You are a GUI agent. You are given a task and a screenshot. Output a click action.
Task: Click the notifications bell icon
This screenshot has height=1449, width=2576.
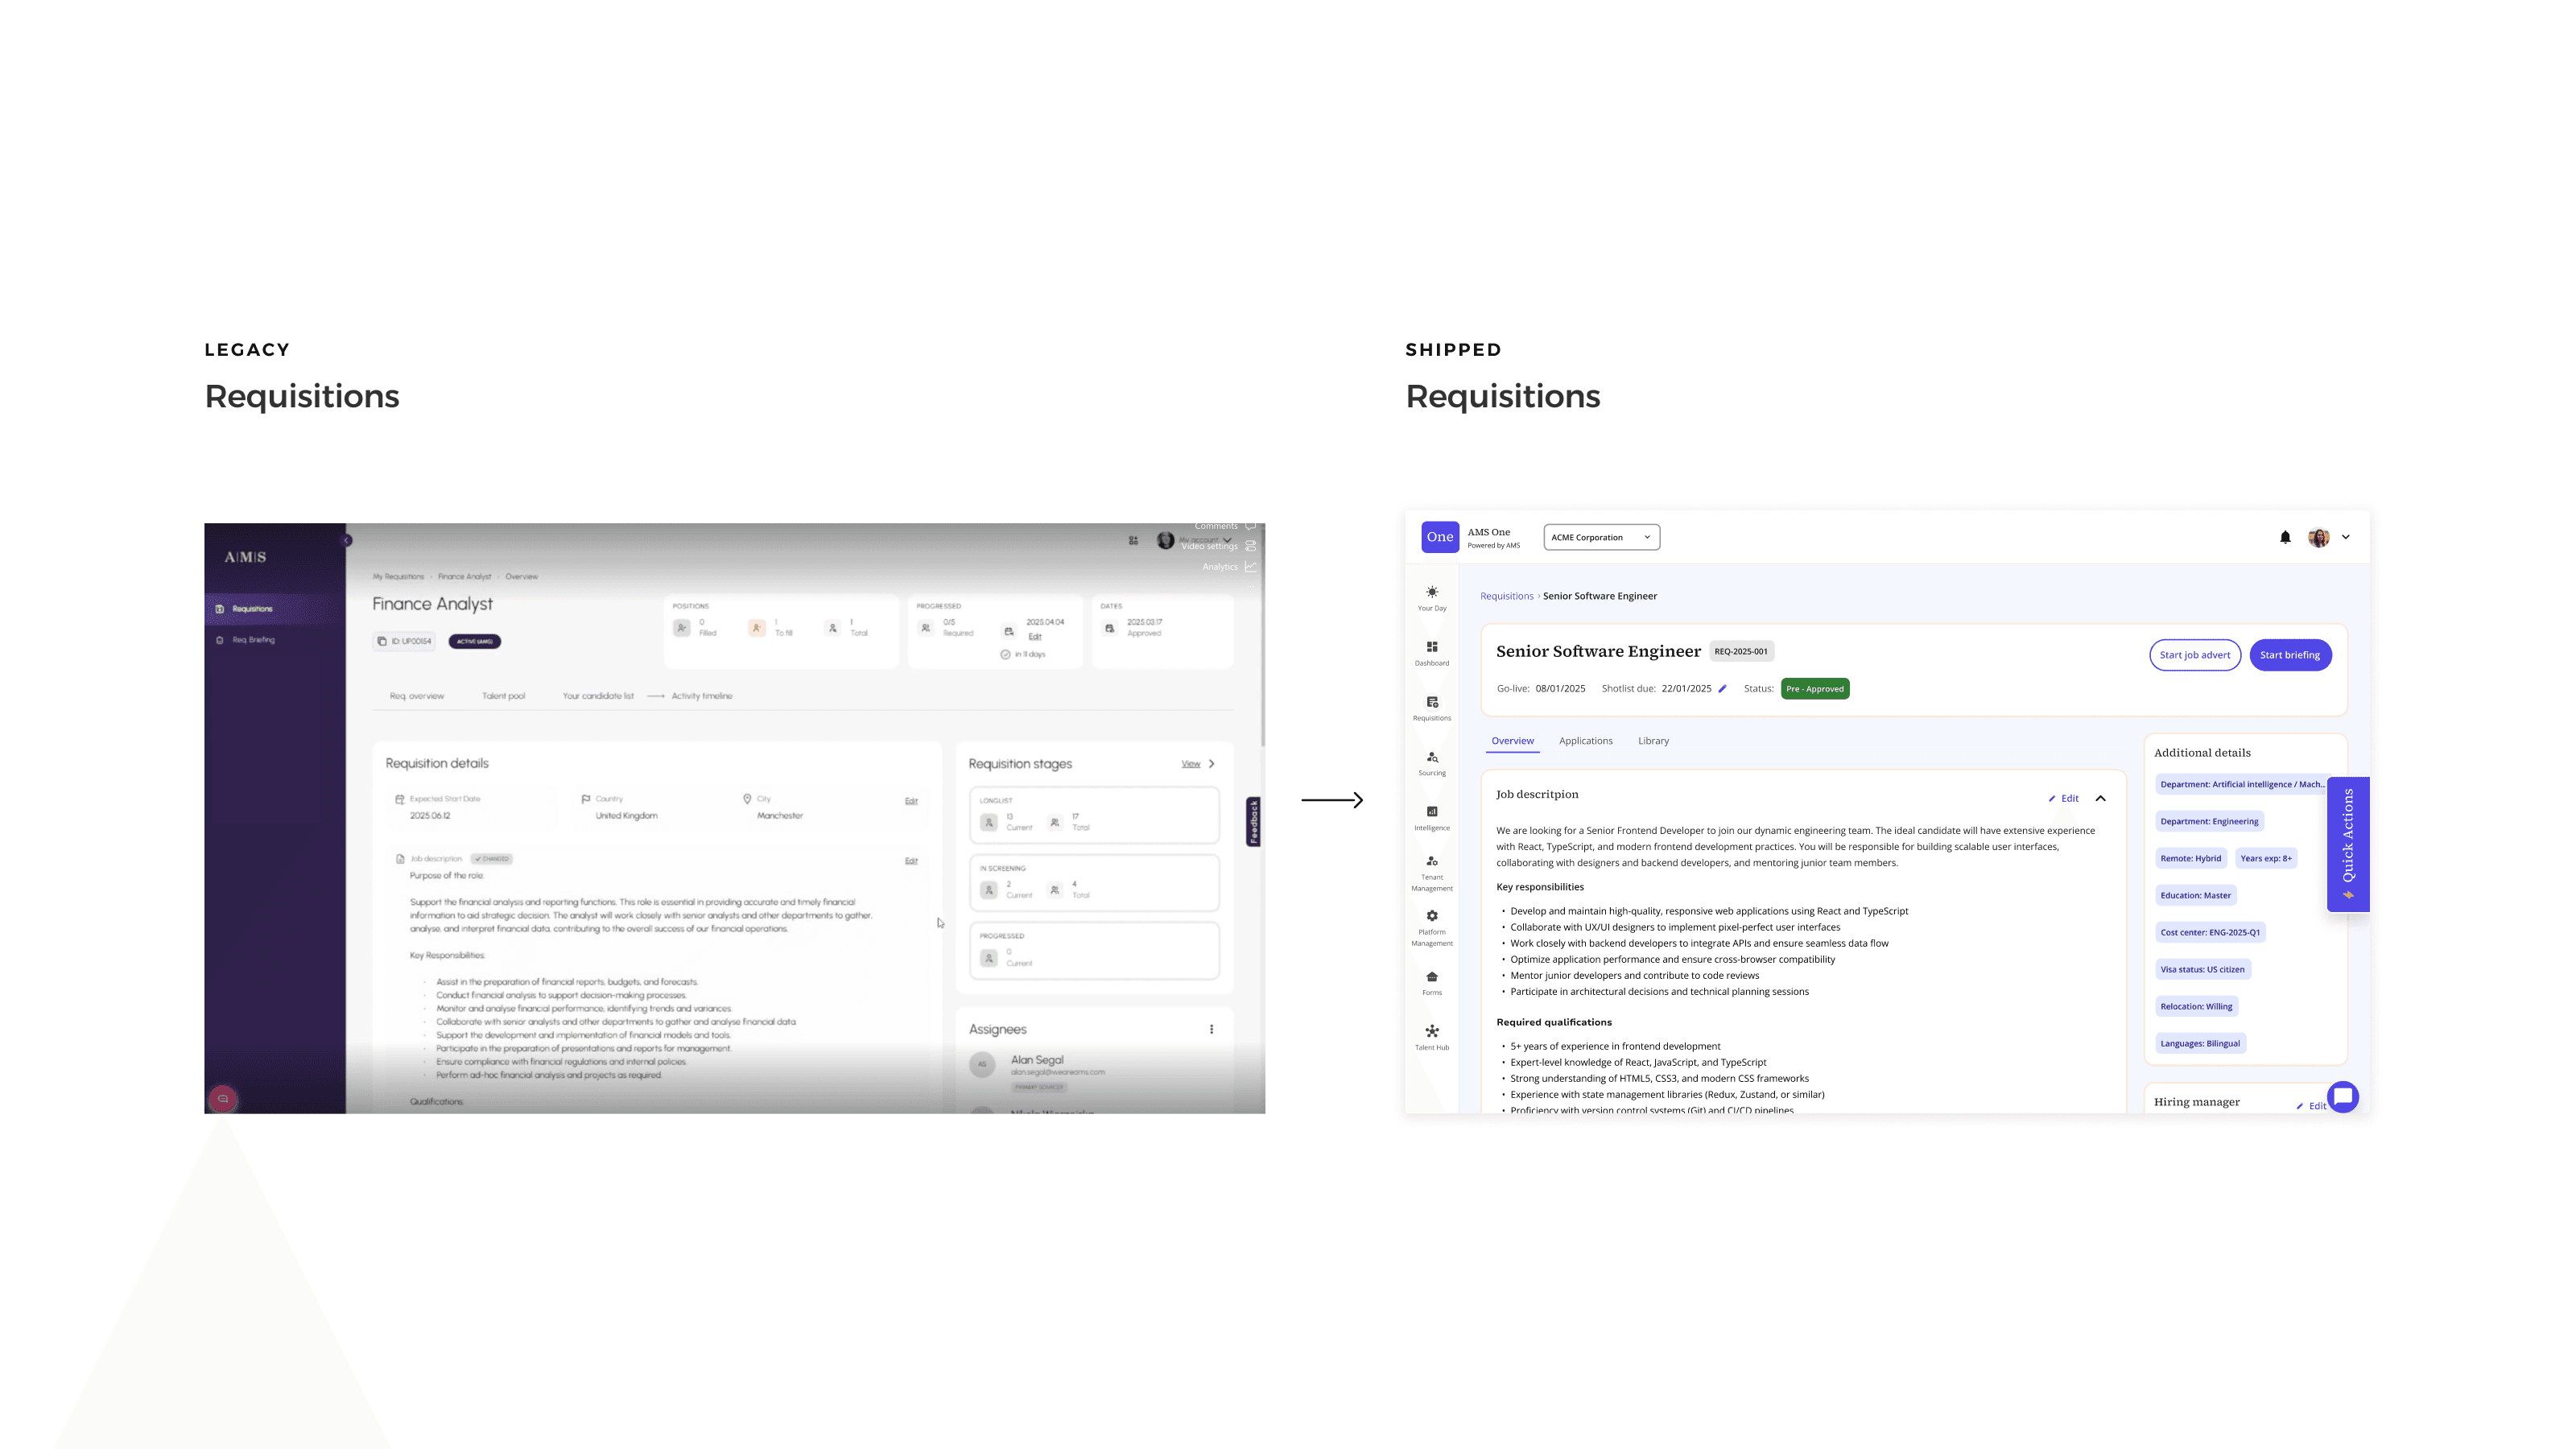click(x=2285, y=537)
